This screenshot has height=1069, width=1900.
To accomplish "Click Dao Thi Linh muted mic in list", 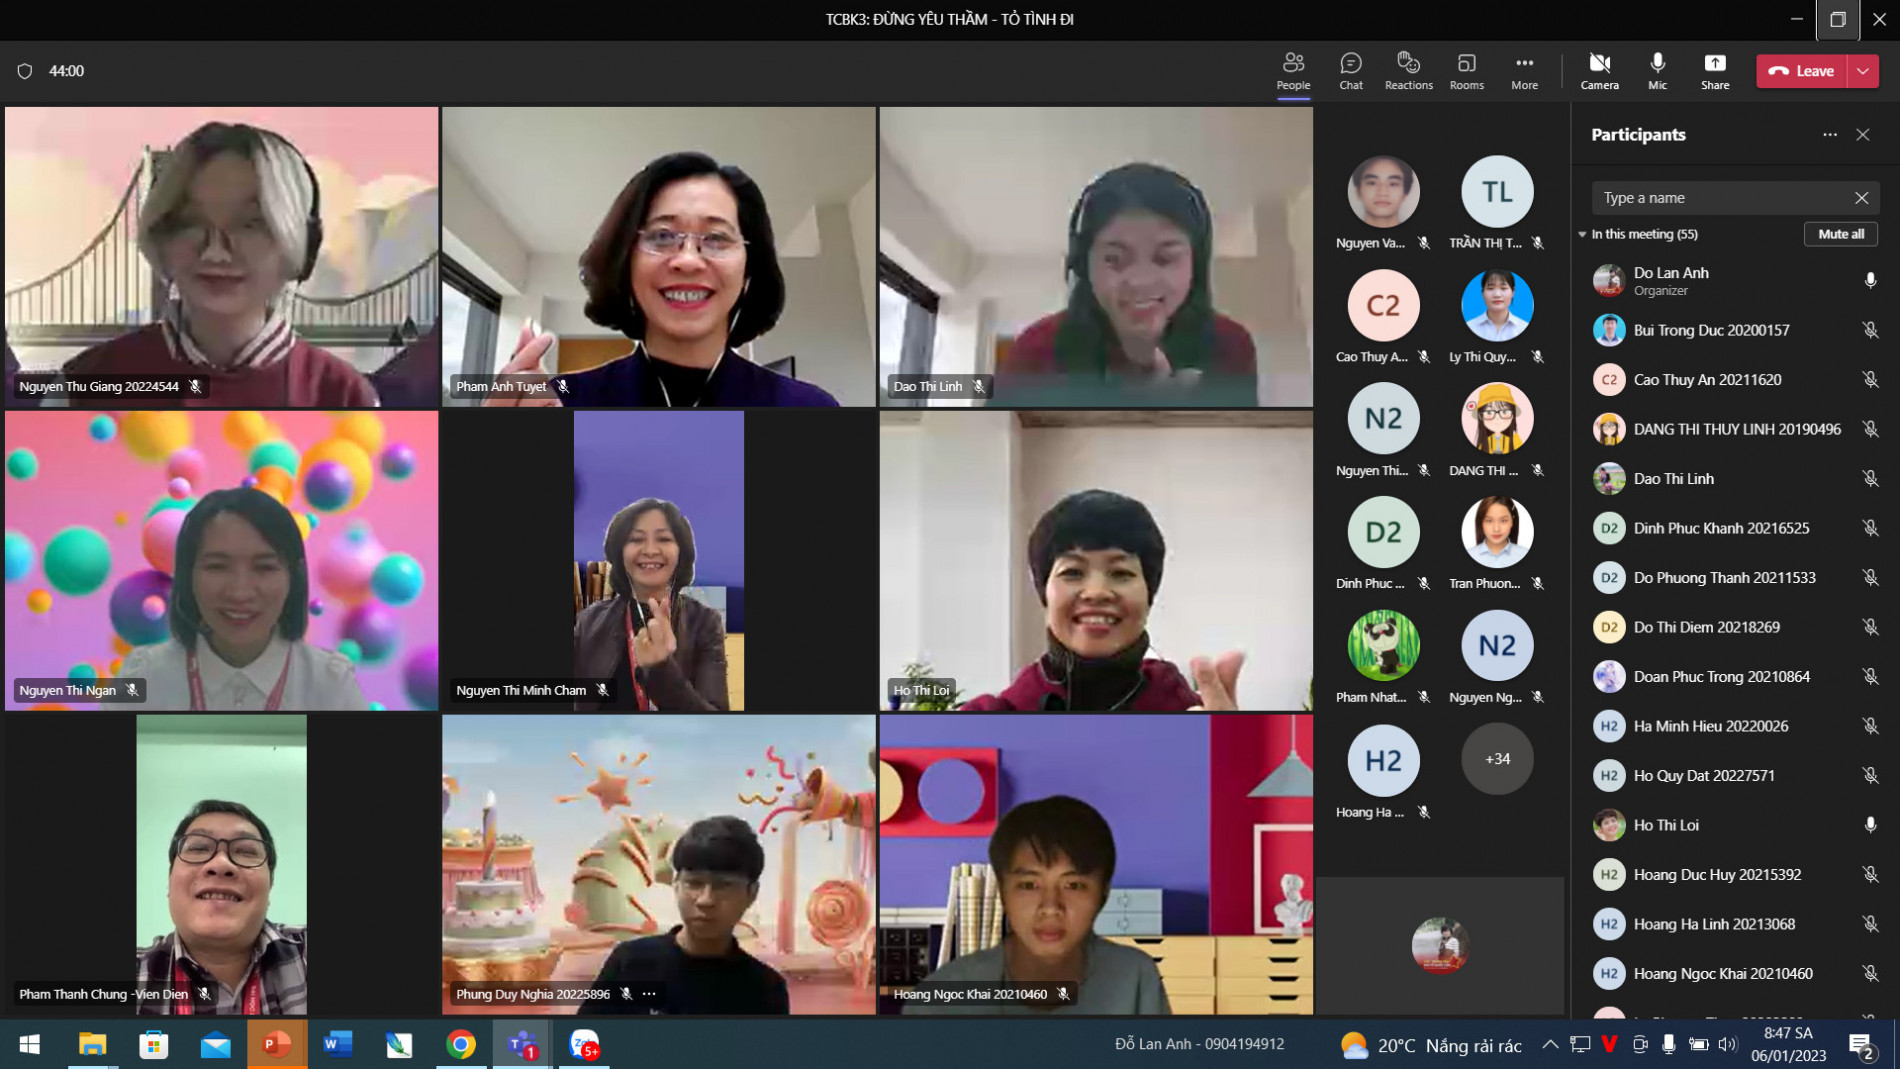I will [x=1870, y=479].
